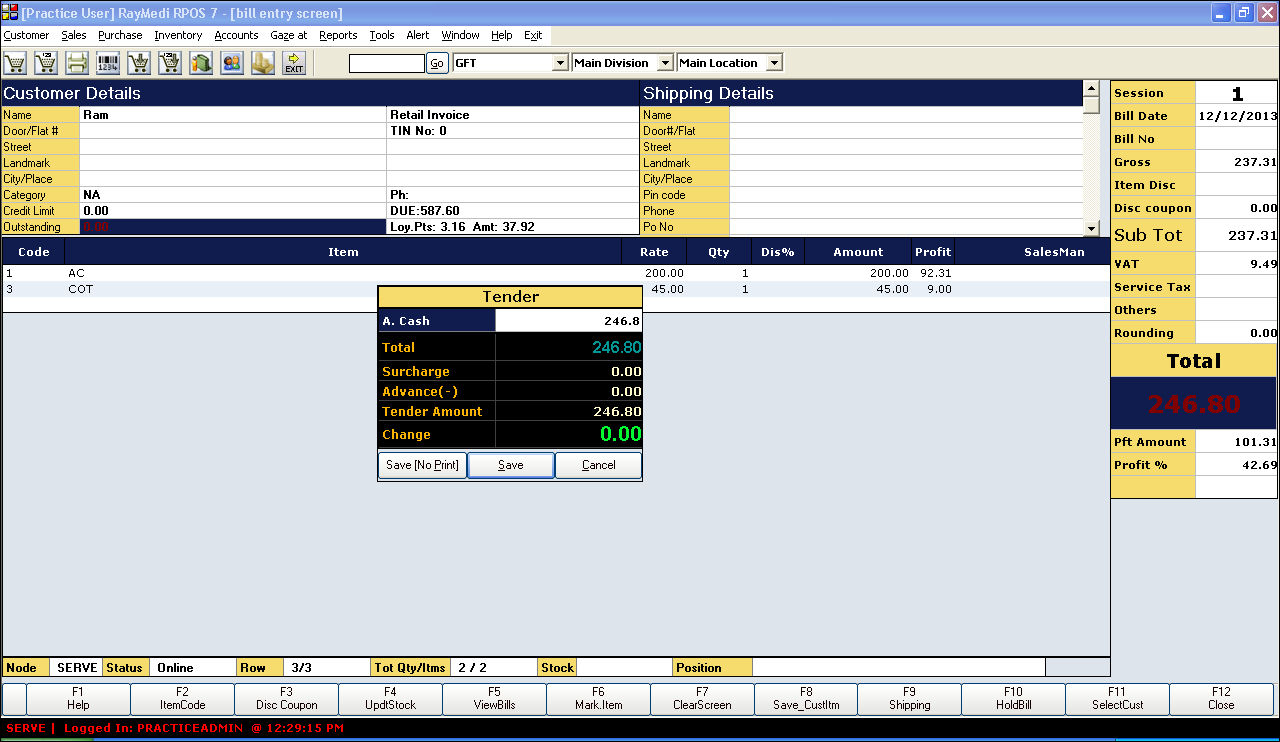Click the F2 ItemCode button

coord(182,698)
